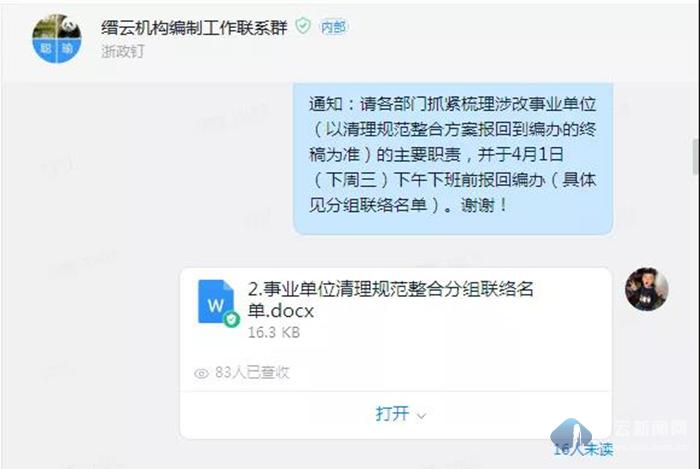Open file 2.事业单位清理规范整合分组联络名单.docx

(x=391, y=299)
